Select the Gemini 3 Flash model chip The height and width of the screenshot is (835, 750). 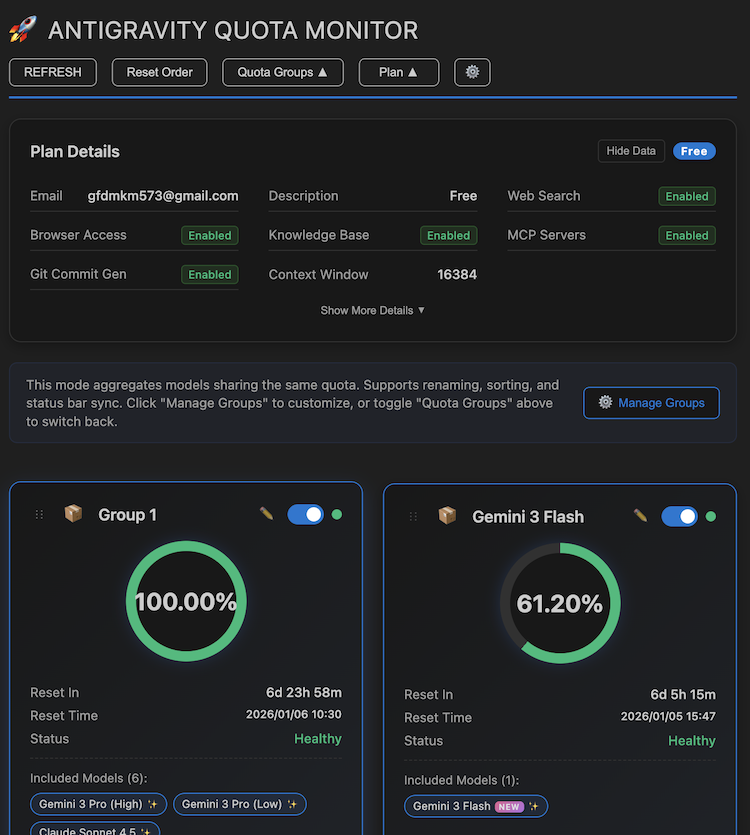[476, 806]
